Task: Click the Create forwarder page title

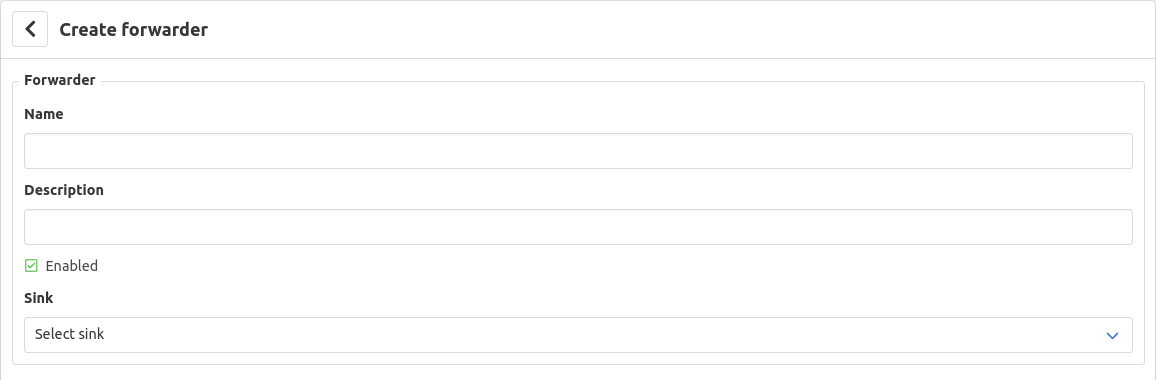Action: tap(133, 30)
